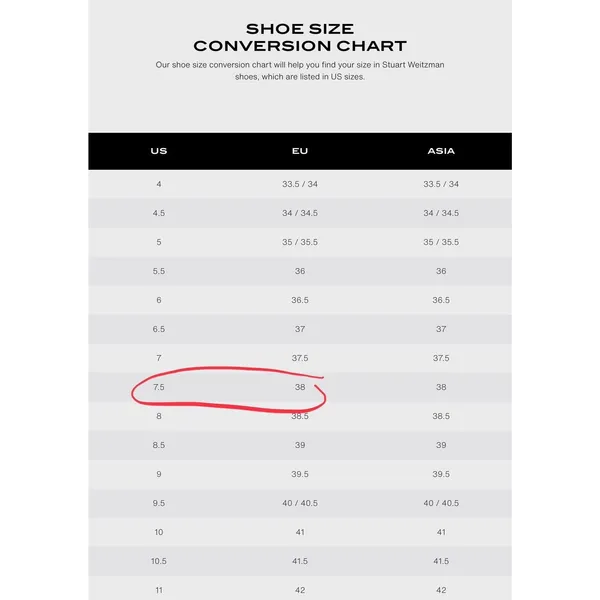Click the US column header
The image size is (600, 600).
click(158, 151)
